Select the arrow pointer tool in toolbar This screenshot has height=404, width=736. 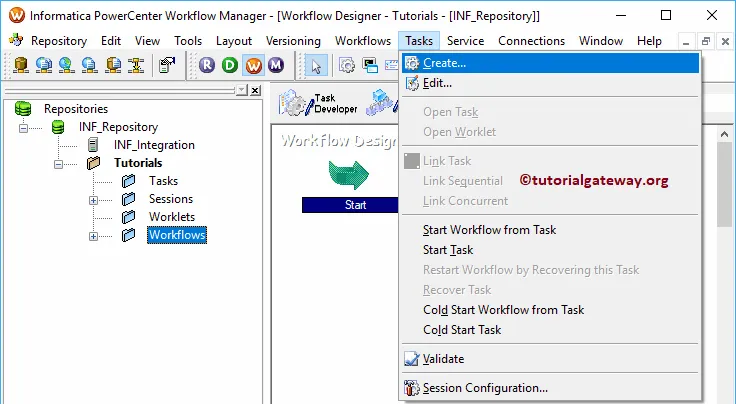pos(316,66)
